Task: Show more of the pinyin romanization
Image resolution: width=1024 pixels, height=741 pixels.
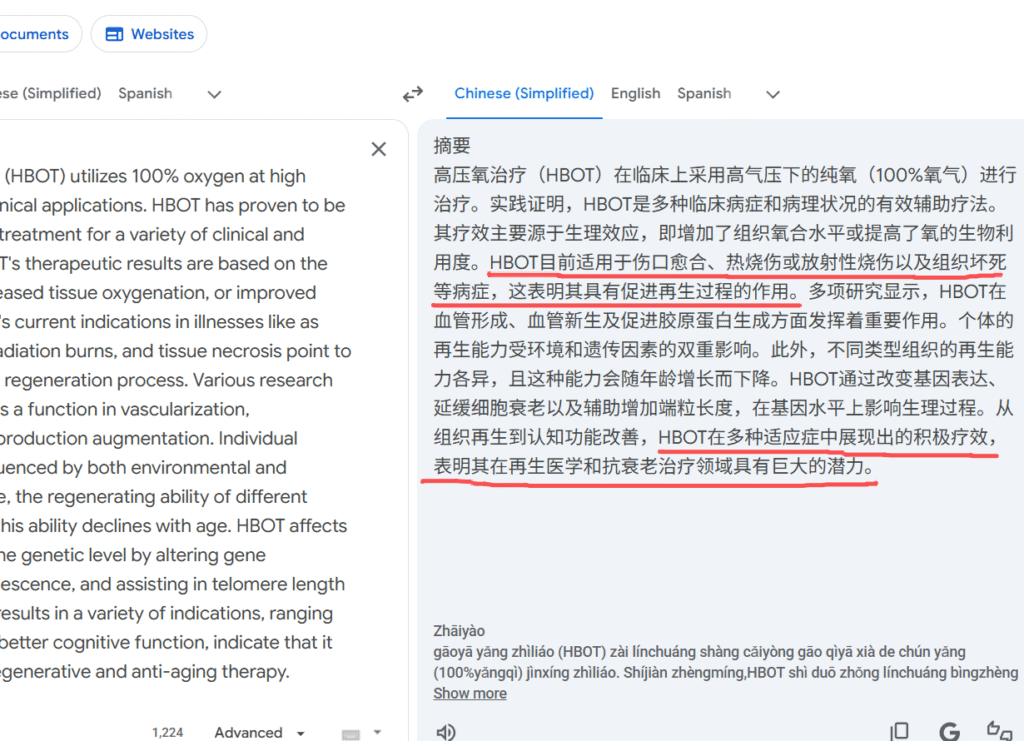Action: [x=470, y=693]
